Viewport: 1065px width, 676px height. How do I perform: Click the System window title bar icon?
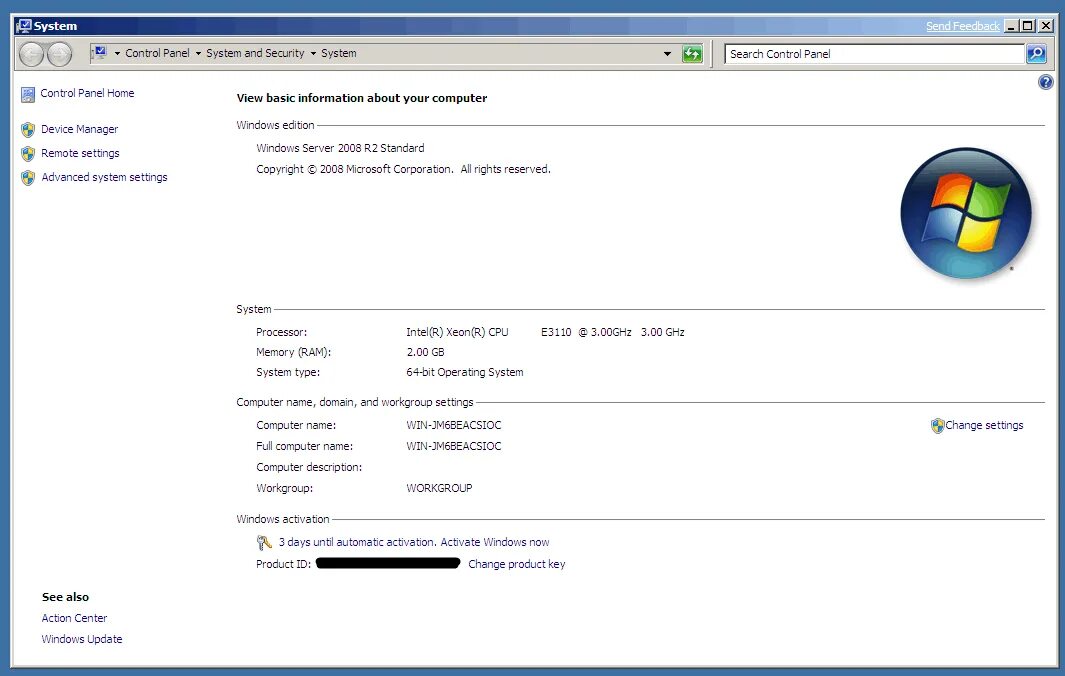pyautogui.click(x=24, y=26)
